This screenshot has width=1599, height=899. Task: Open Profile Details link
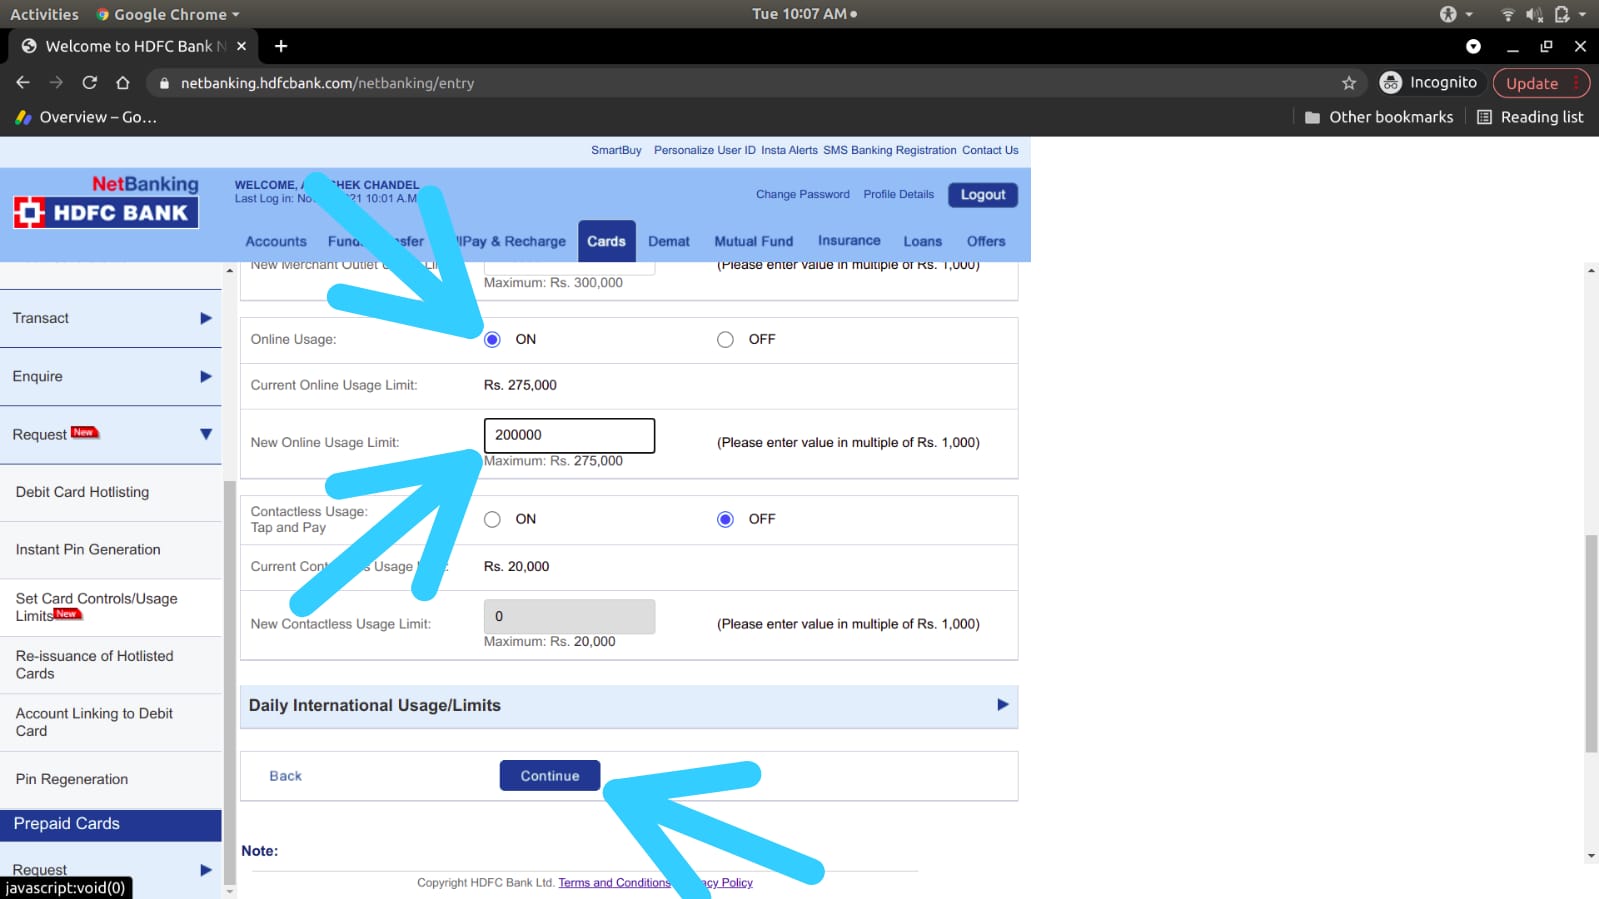pyautogui.click(x=899, y=194)
